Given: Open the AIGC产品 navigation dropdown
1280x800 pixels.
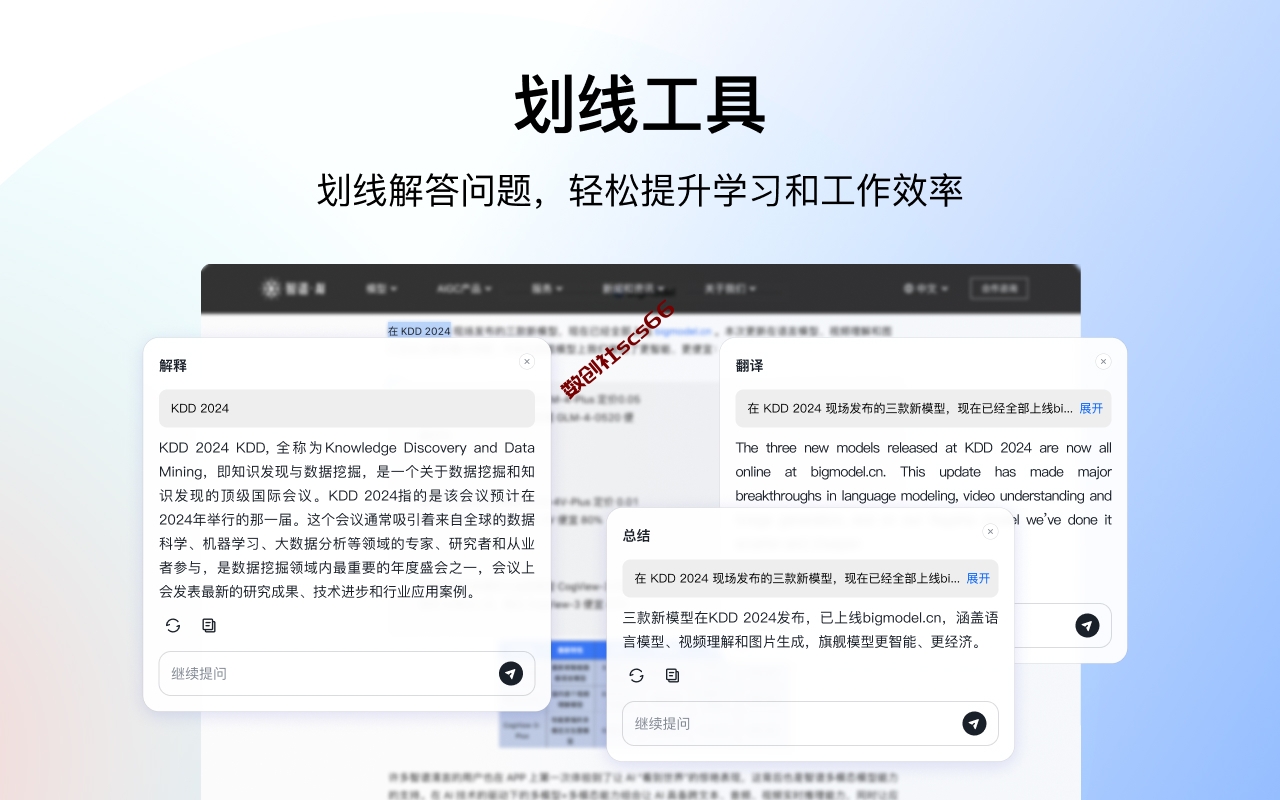Looking at the screenshot, I should [x=465, y=289].
